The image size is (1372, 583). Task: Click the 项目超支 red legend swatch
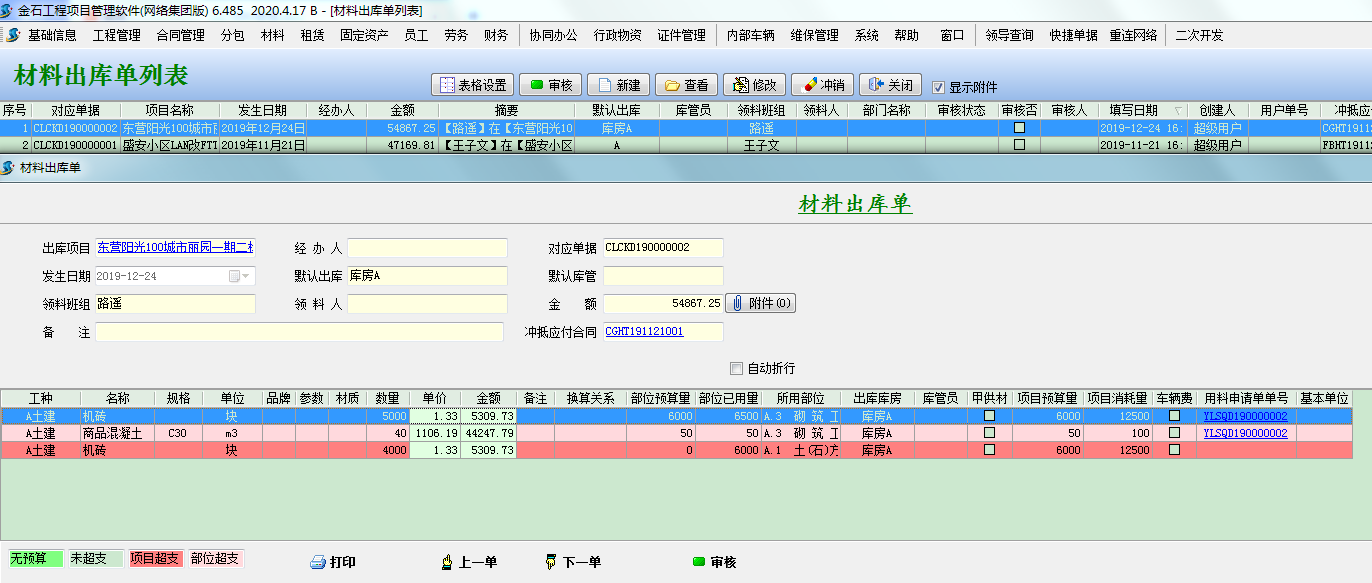[155, 559]
